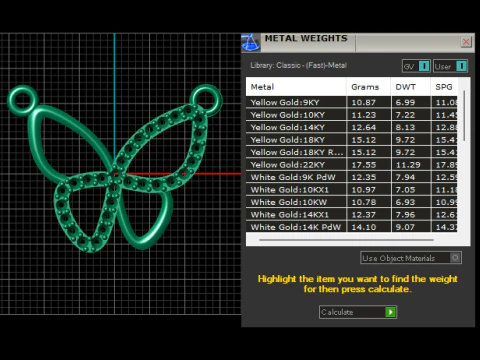The width and height of the screenshot is (480, 360).
Task: Select the Yellow Gold:18KY R... row
Action: click(352, 152)
